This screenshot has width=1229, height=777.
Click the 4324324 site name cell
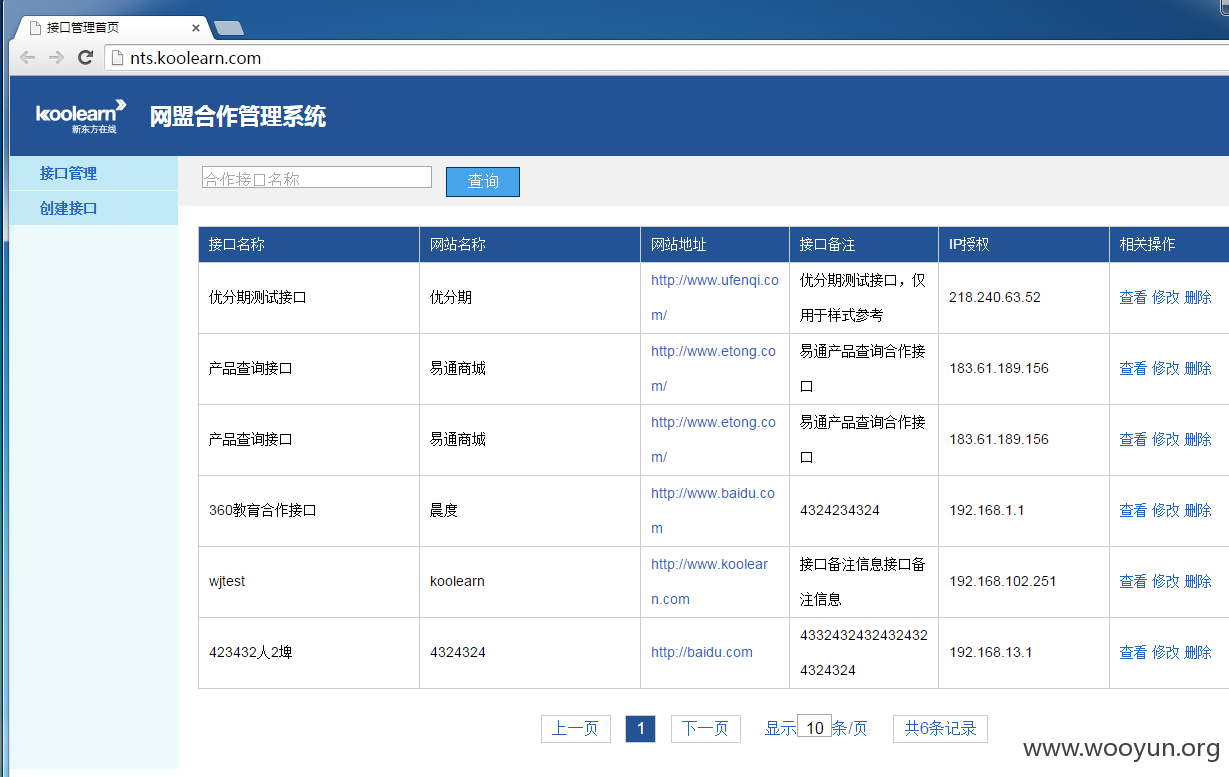(530, 652)
